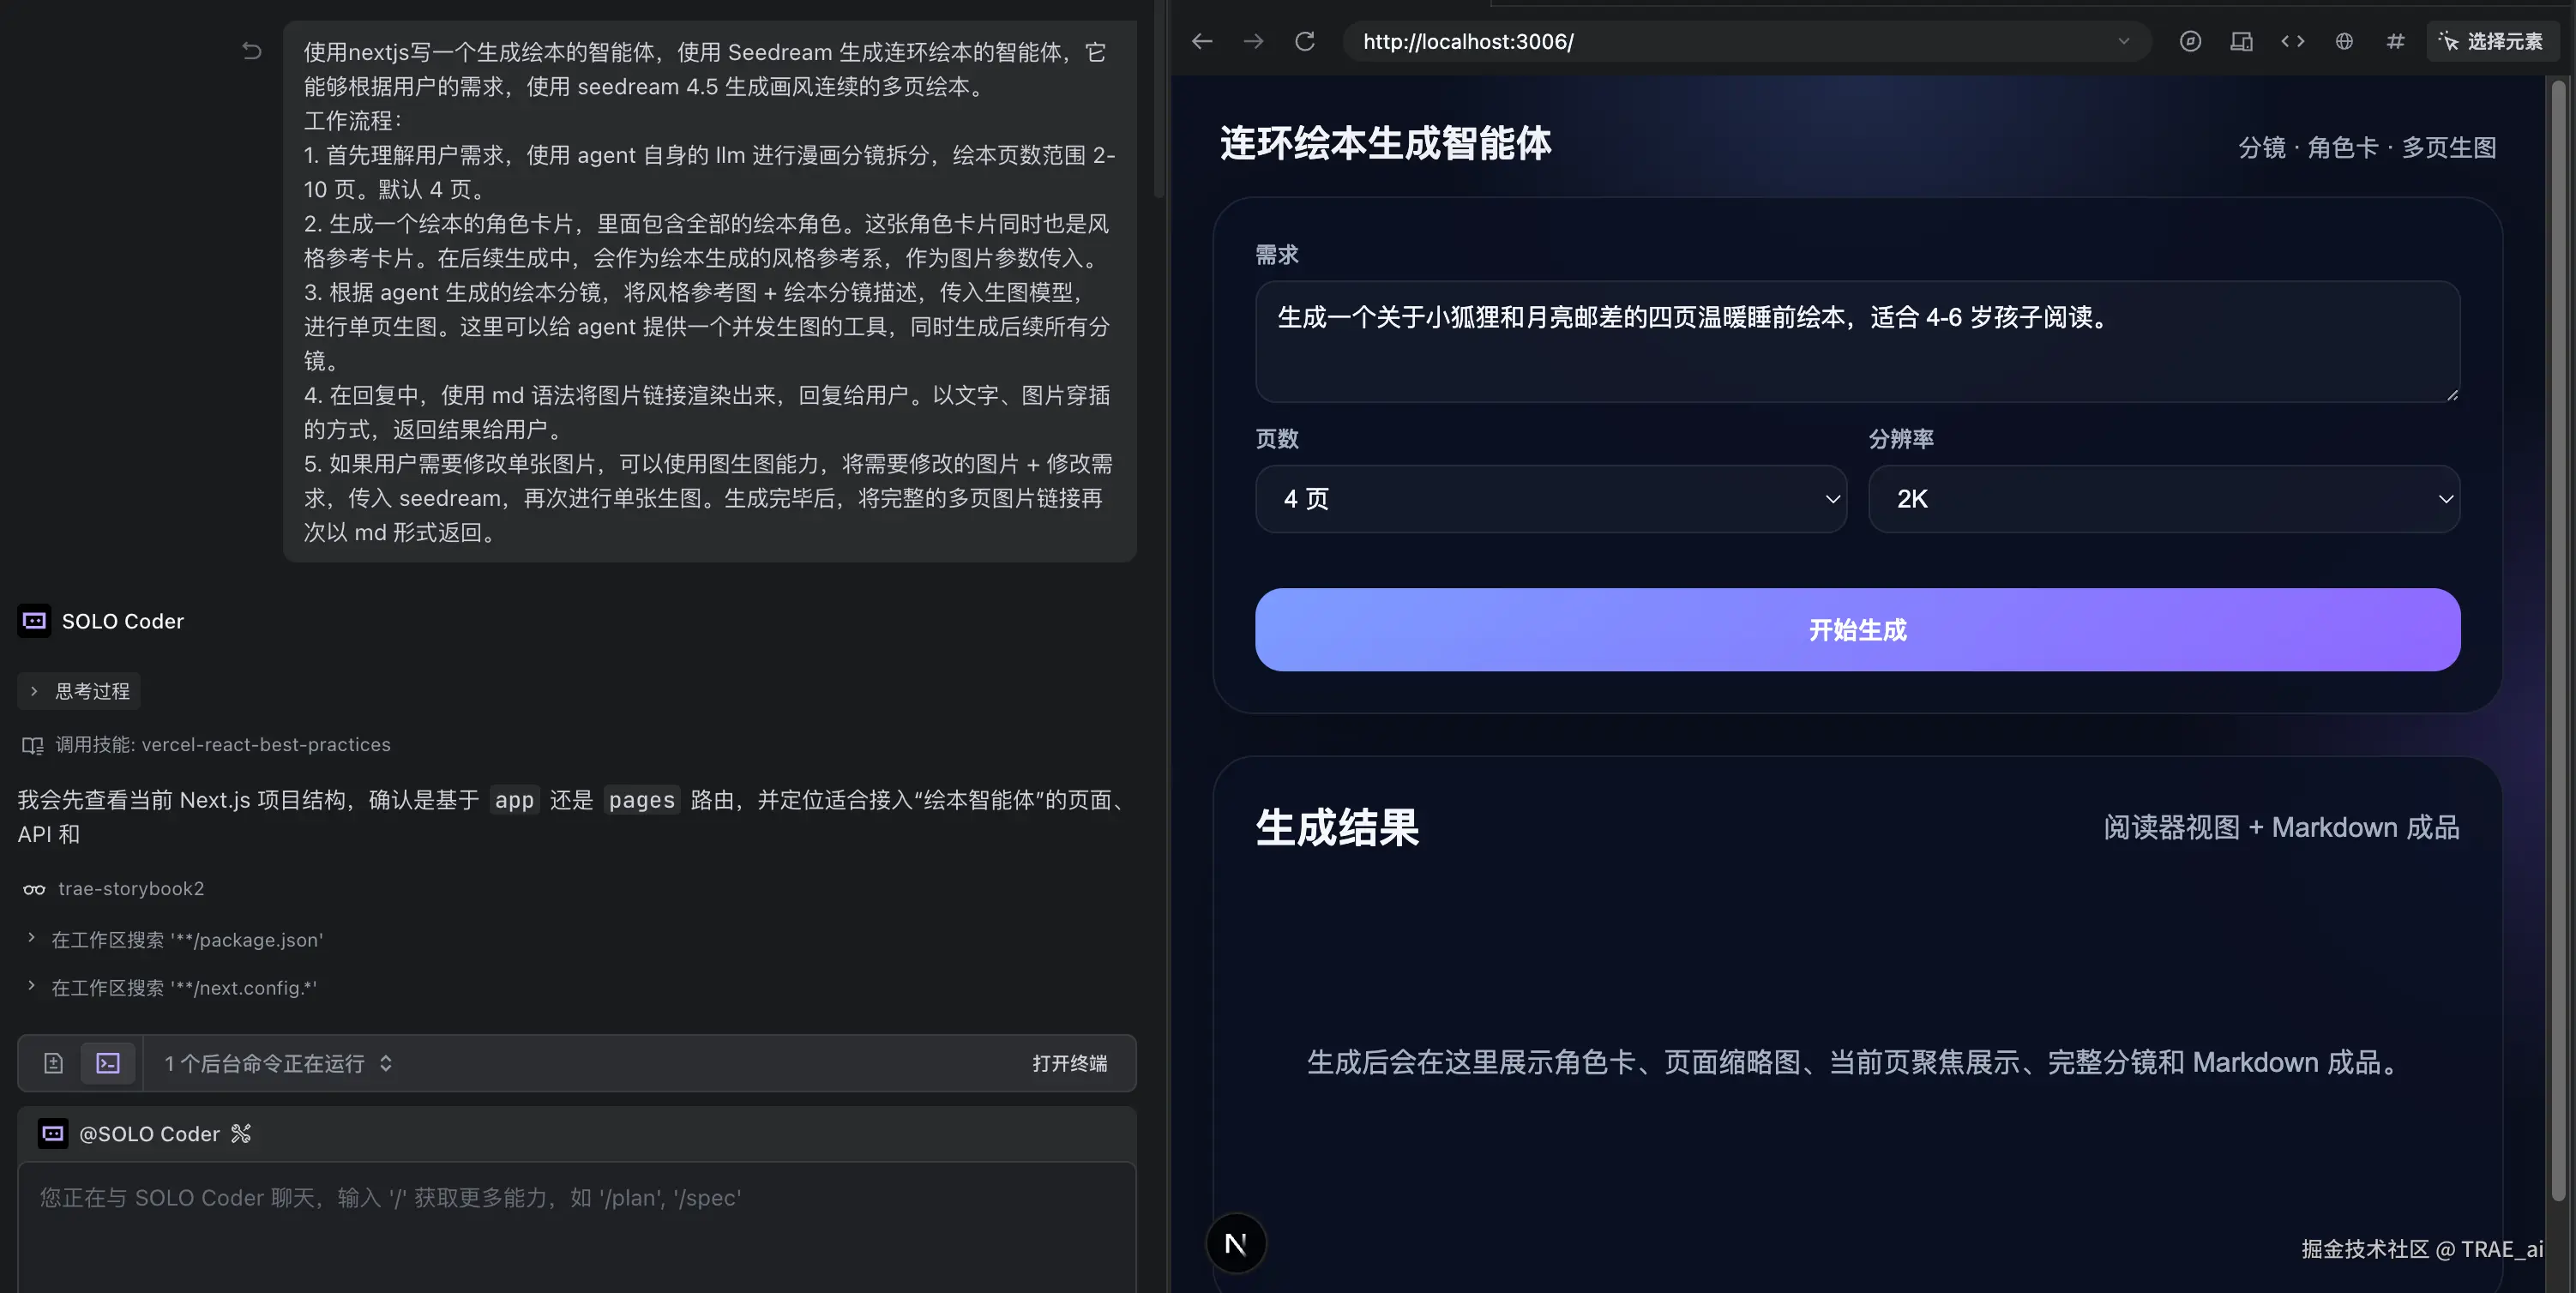Click the browser back arrow icon

tap(1202, 41)
